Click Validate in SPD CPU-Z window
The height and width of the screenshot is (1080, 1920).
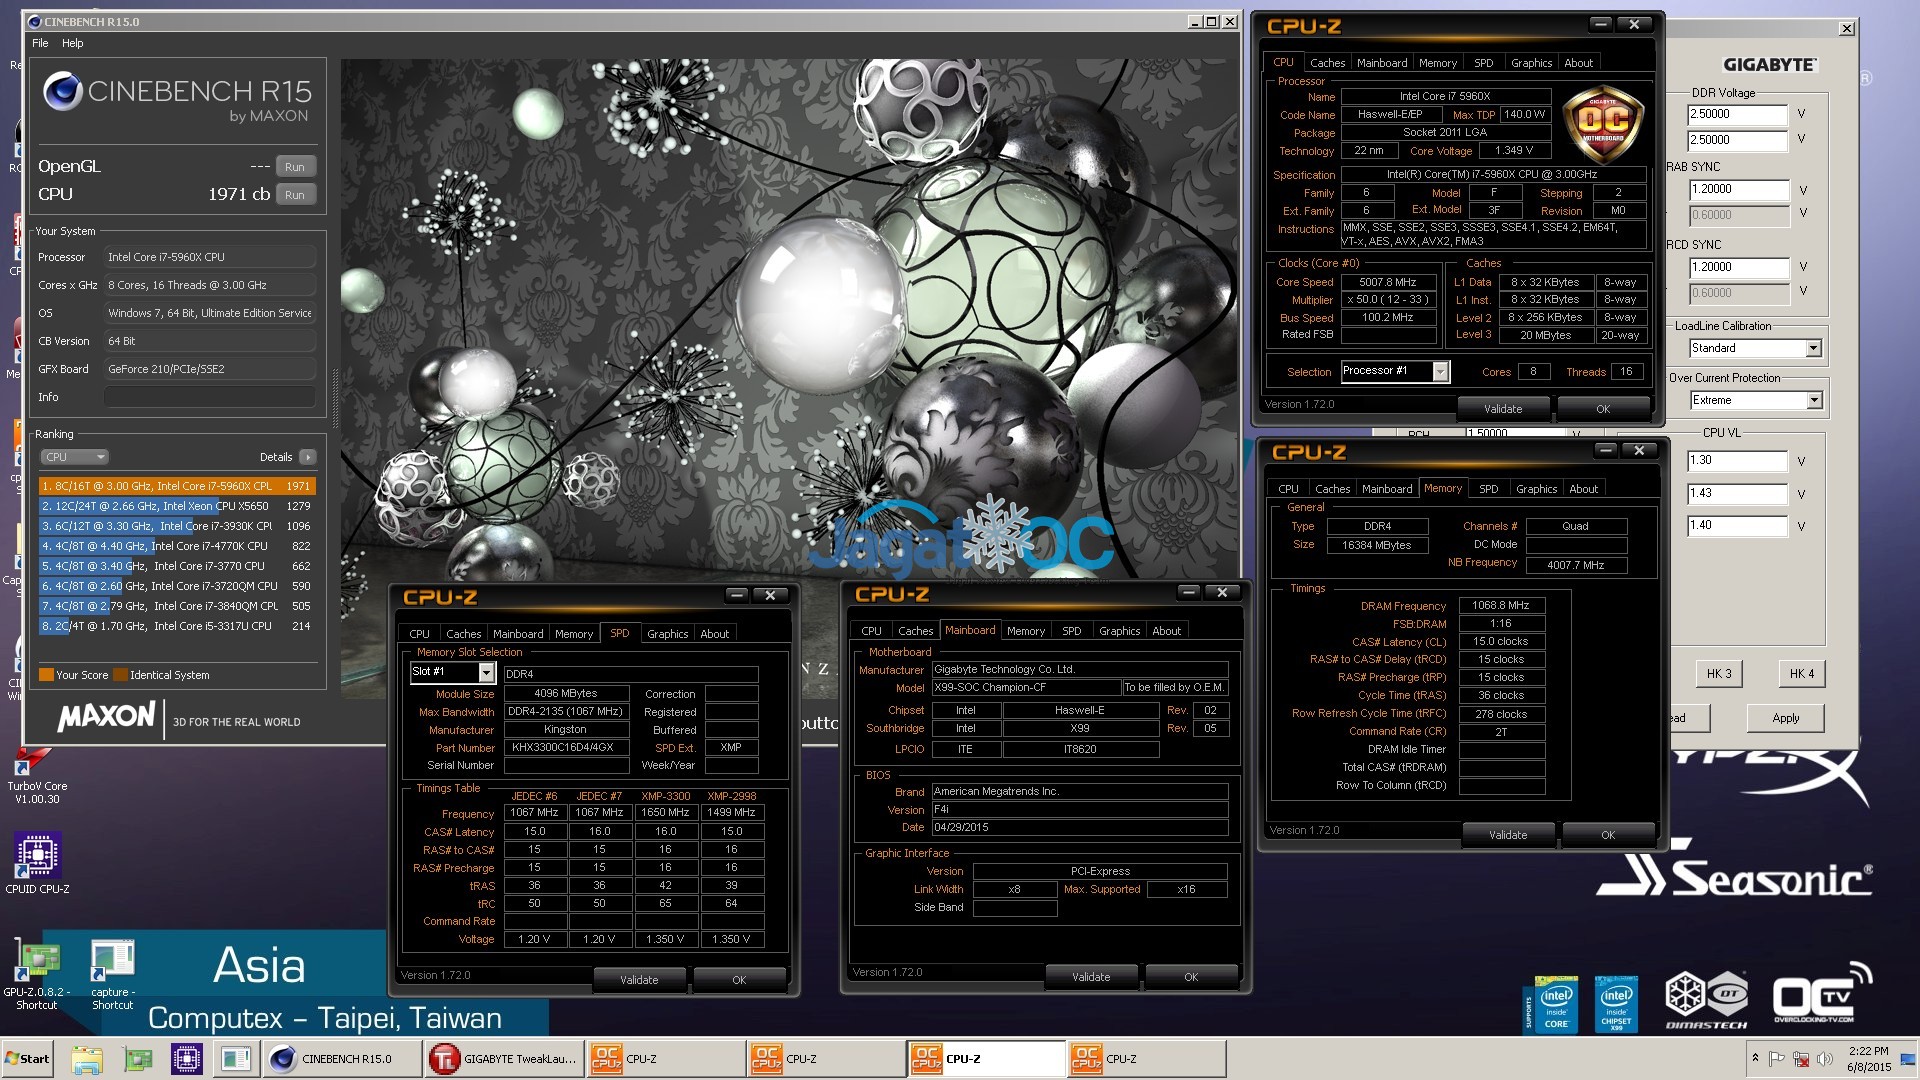point(639,980)
